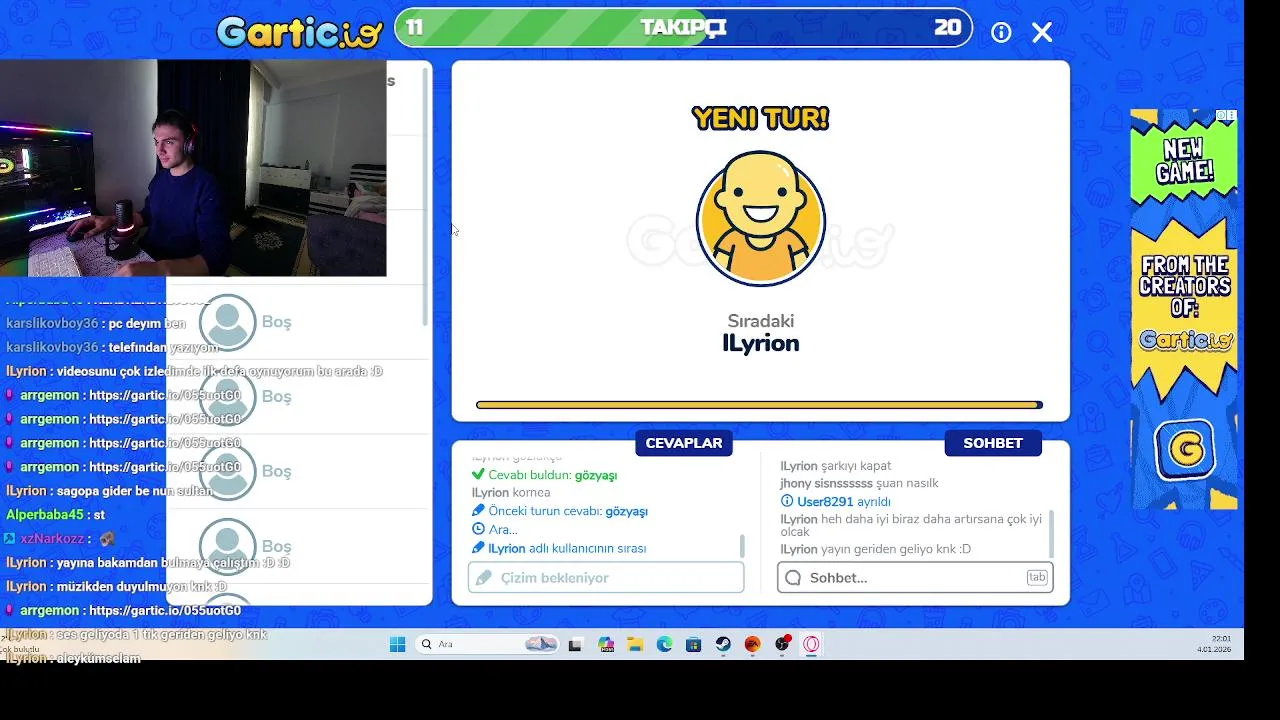This screenshot has height=720, width=1280.
Task: Click 'ILyrion adlı kullanıcının sırası' line
Action: (x=559, y=548)
